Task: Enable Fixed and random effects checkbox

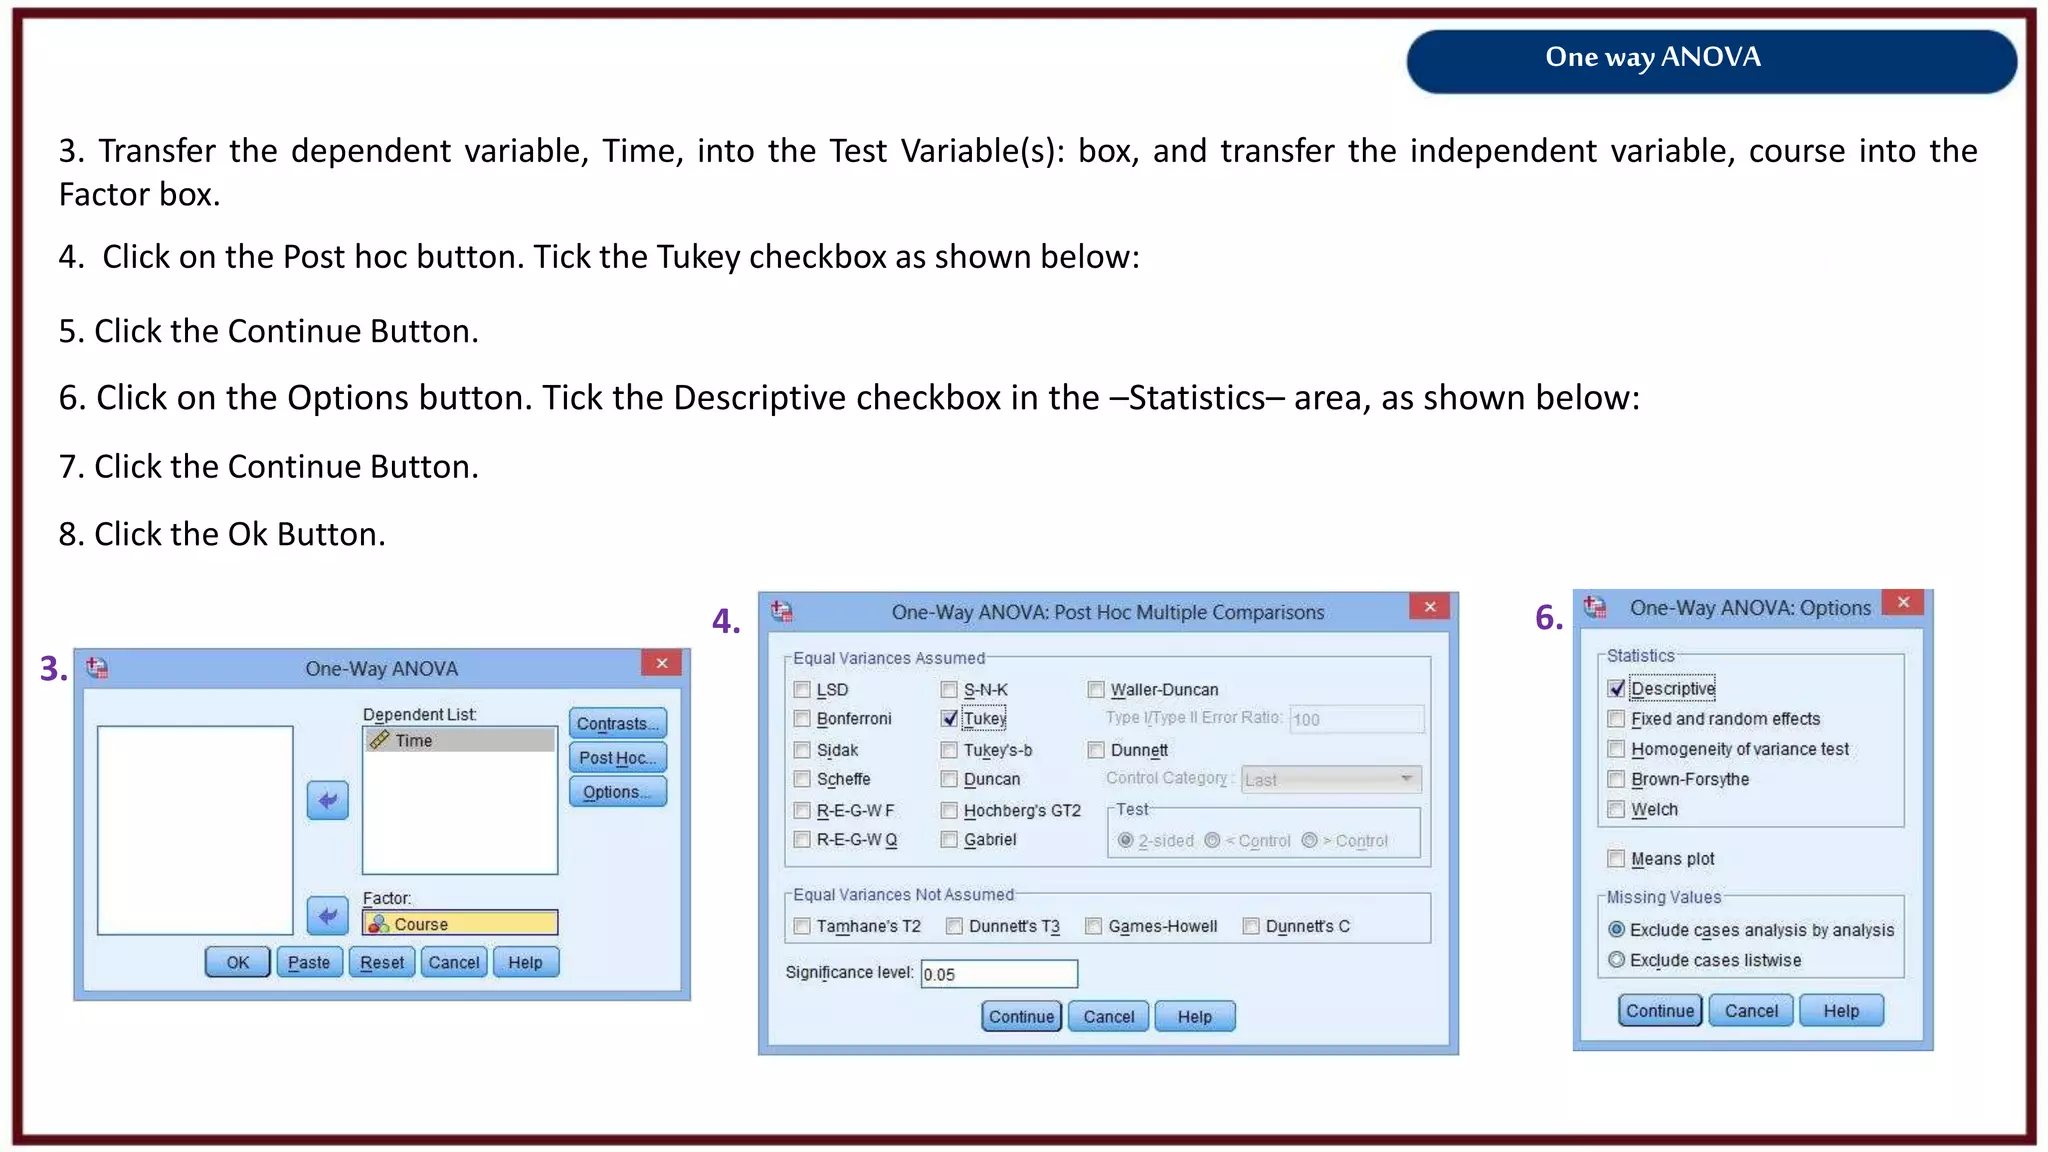Action: [x=1616, y=718]
